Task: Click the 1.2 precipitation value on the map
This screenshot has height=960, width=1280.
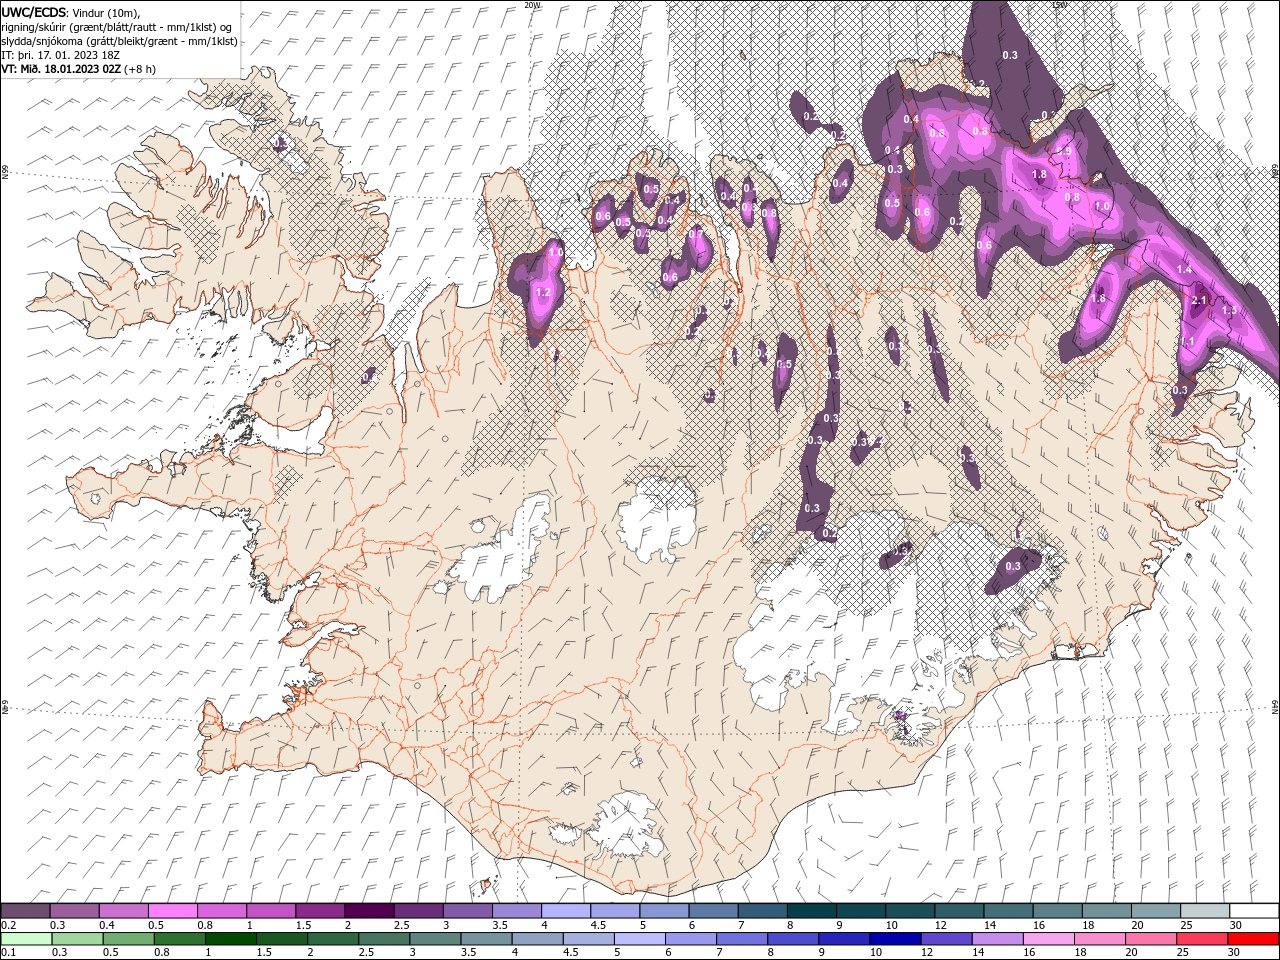Action: 544,293
